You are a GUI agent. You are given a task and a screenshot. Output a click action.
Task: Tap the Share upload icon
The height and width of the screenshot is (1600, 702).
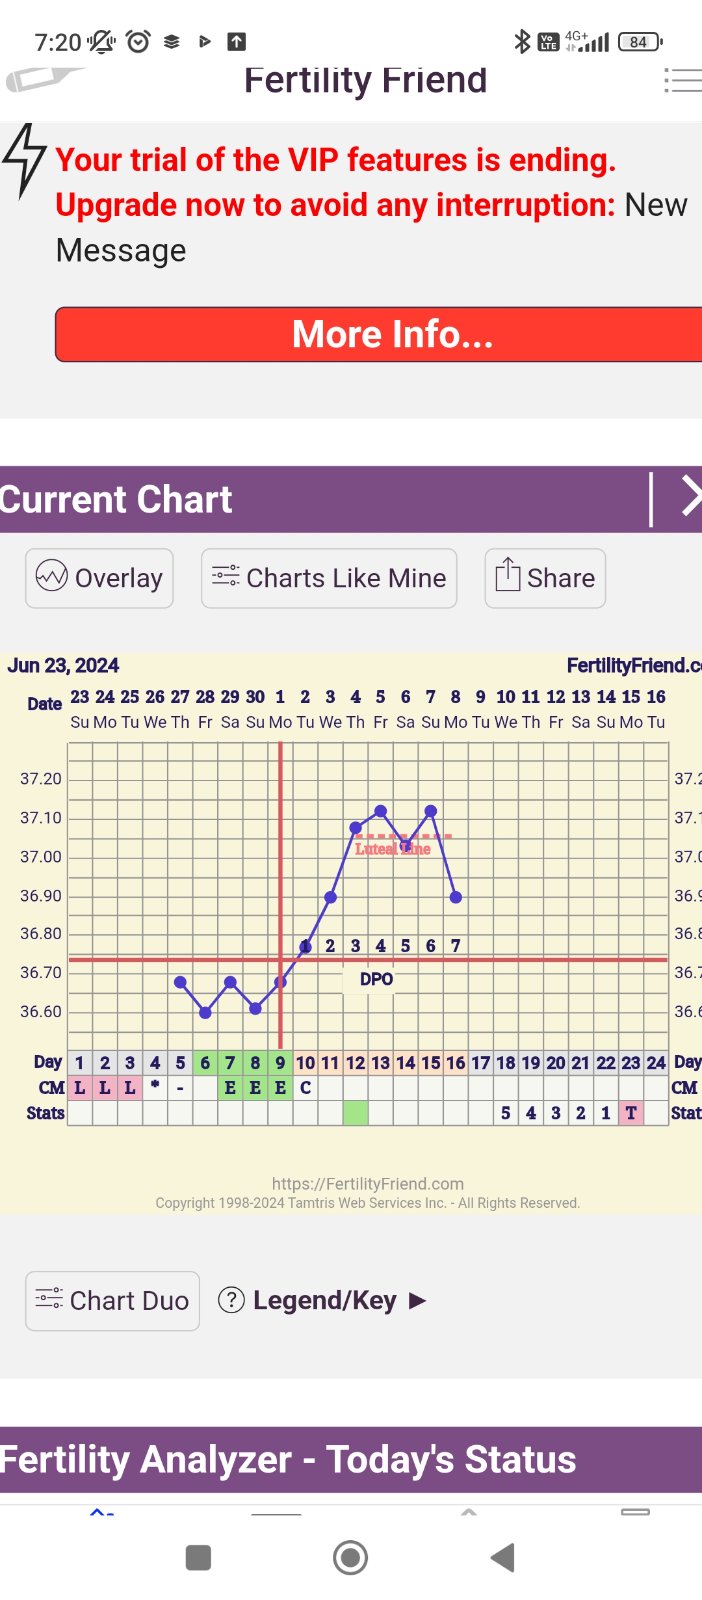508,576
